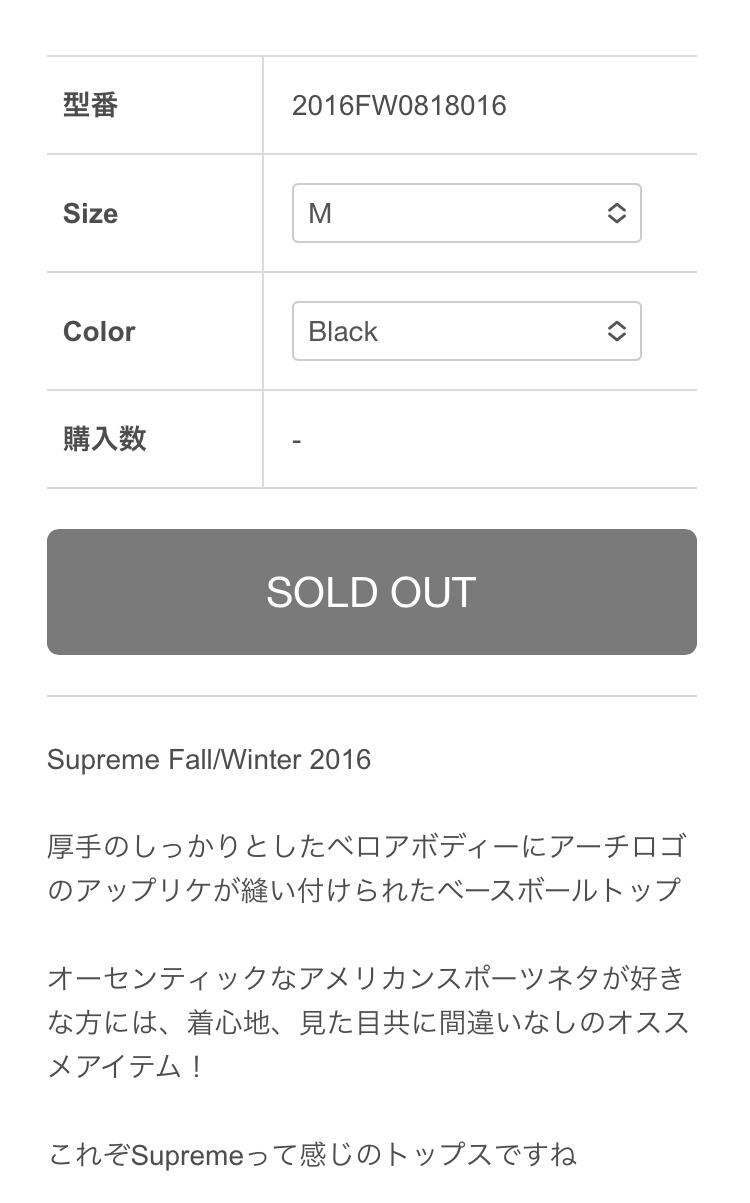Click the 型番 row label
The height and width of the screenshot is (1203, 750).
point(91,105)
